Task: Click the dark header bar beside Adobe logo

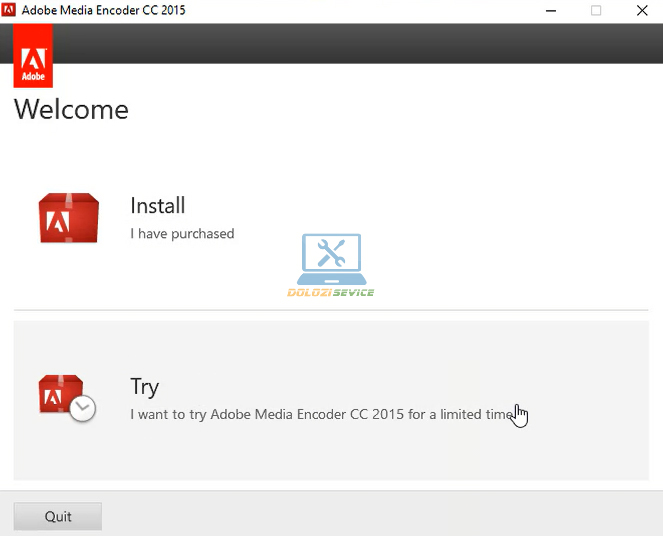Action: [x=350, y=44]
